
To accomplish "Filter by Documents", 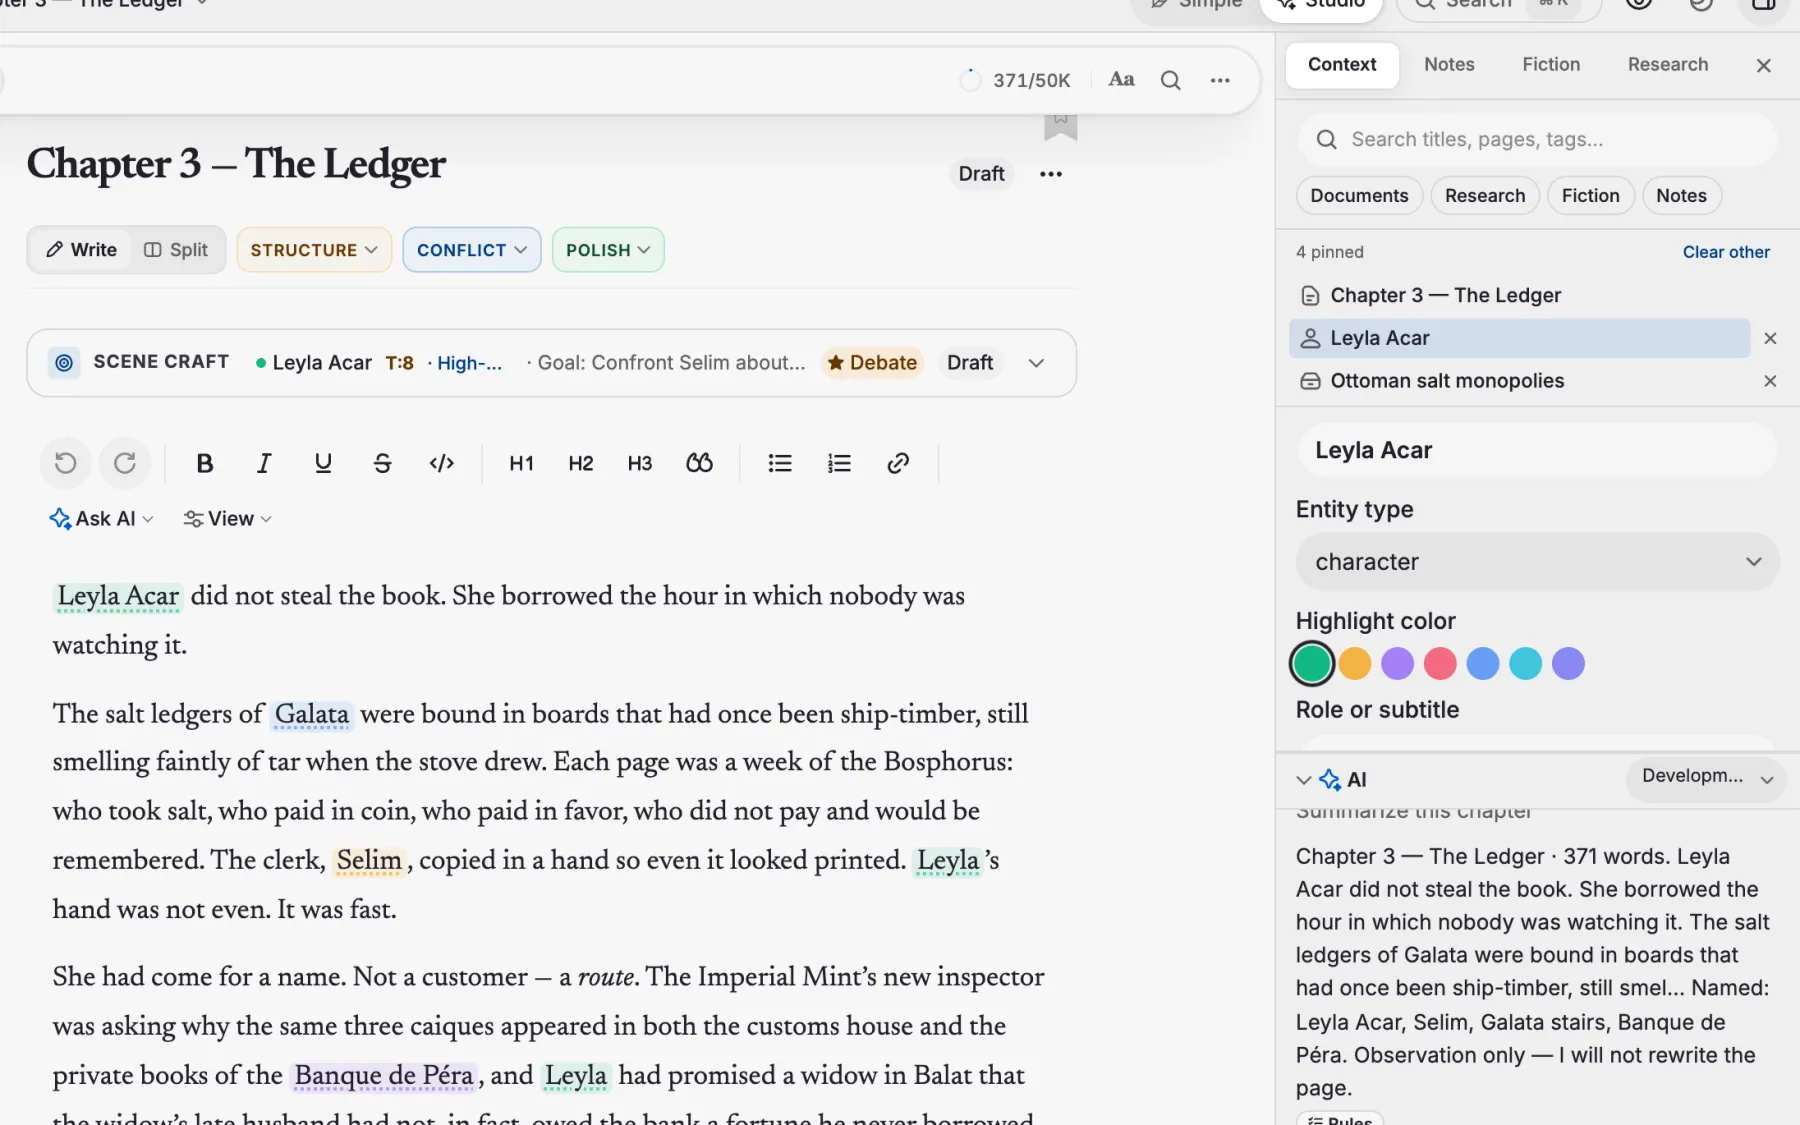I will [1359, 196].
